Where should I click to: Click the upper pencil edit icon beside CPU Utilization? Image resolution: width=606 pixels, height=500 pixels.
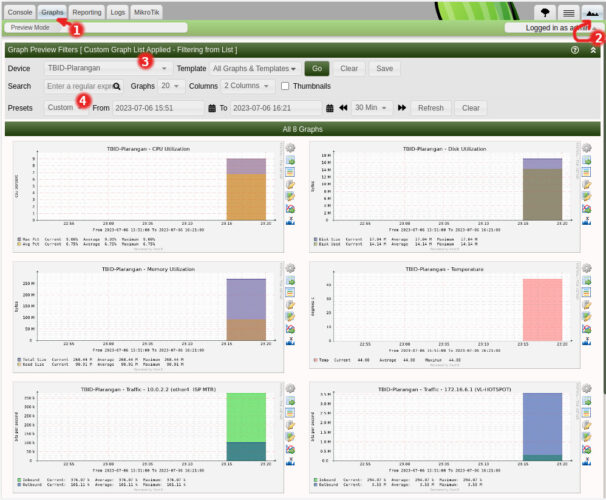[x=290, y=184]
